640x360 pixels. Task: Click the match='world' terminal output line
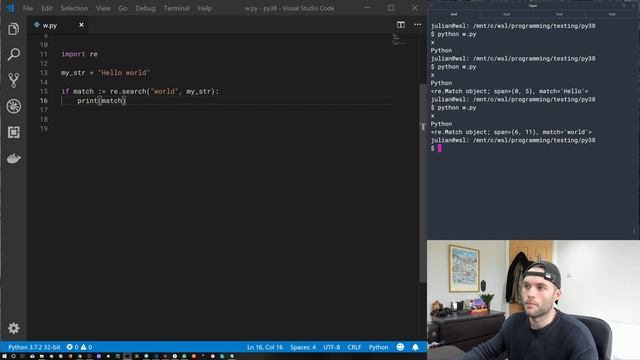tap(511, 132)
